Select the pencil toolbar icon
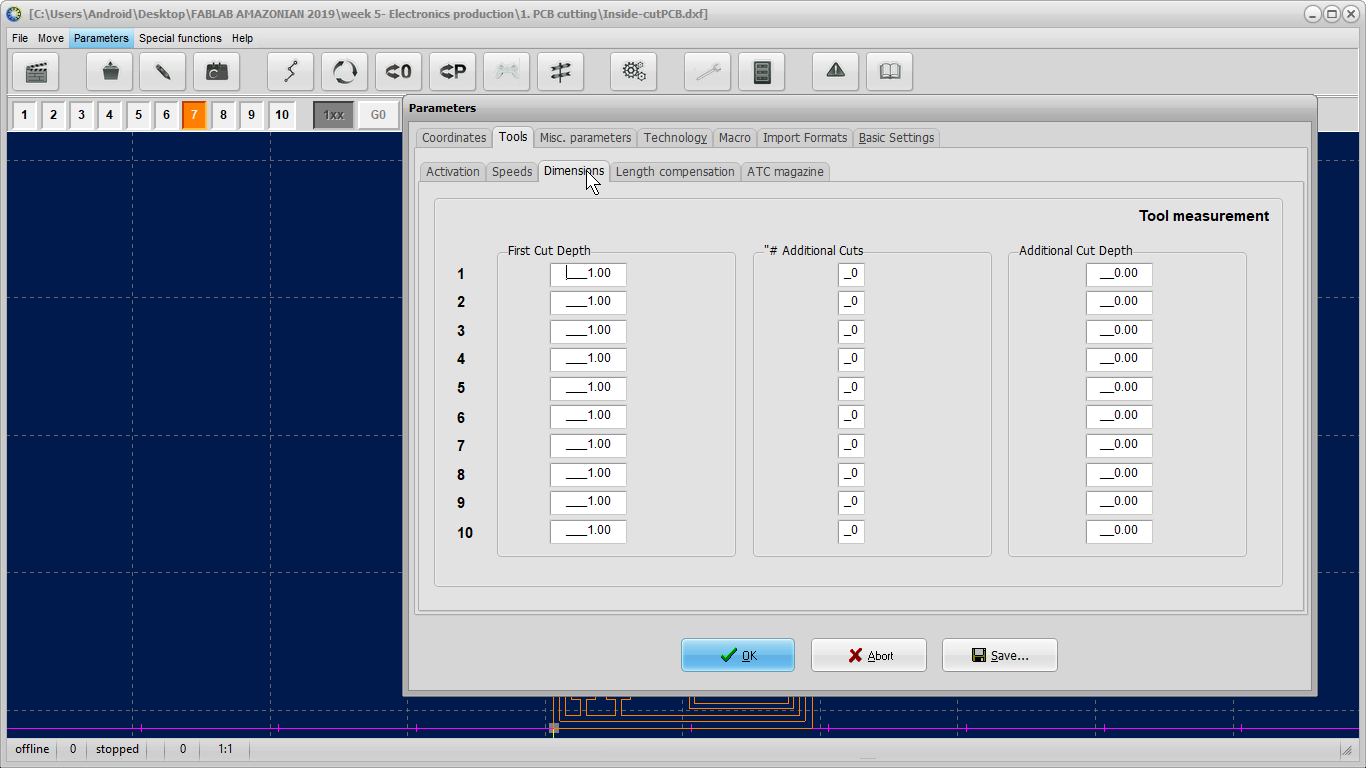This screenshot has width=1366, height=768. [163, 72]
